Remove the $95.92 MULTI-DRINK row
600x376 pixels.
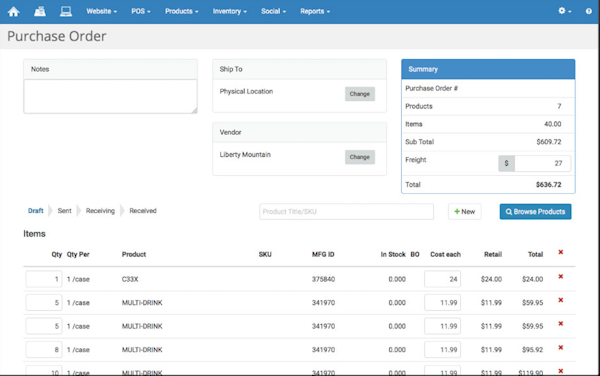tap(561, 347)
